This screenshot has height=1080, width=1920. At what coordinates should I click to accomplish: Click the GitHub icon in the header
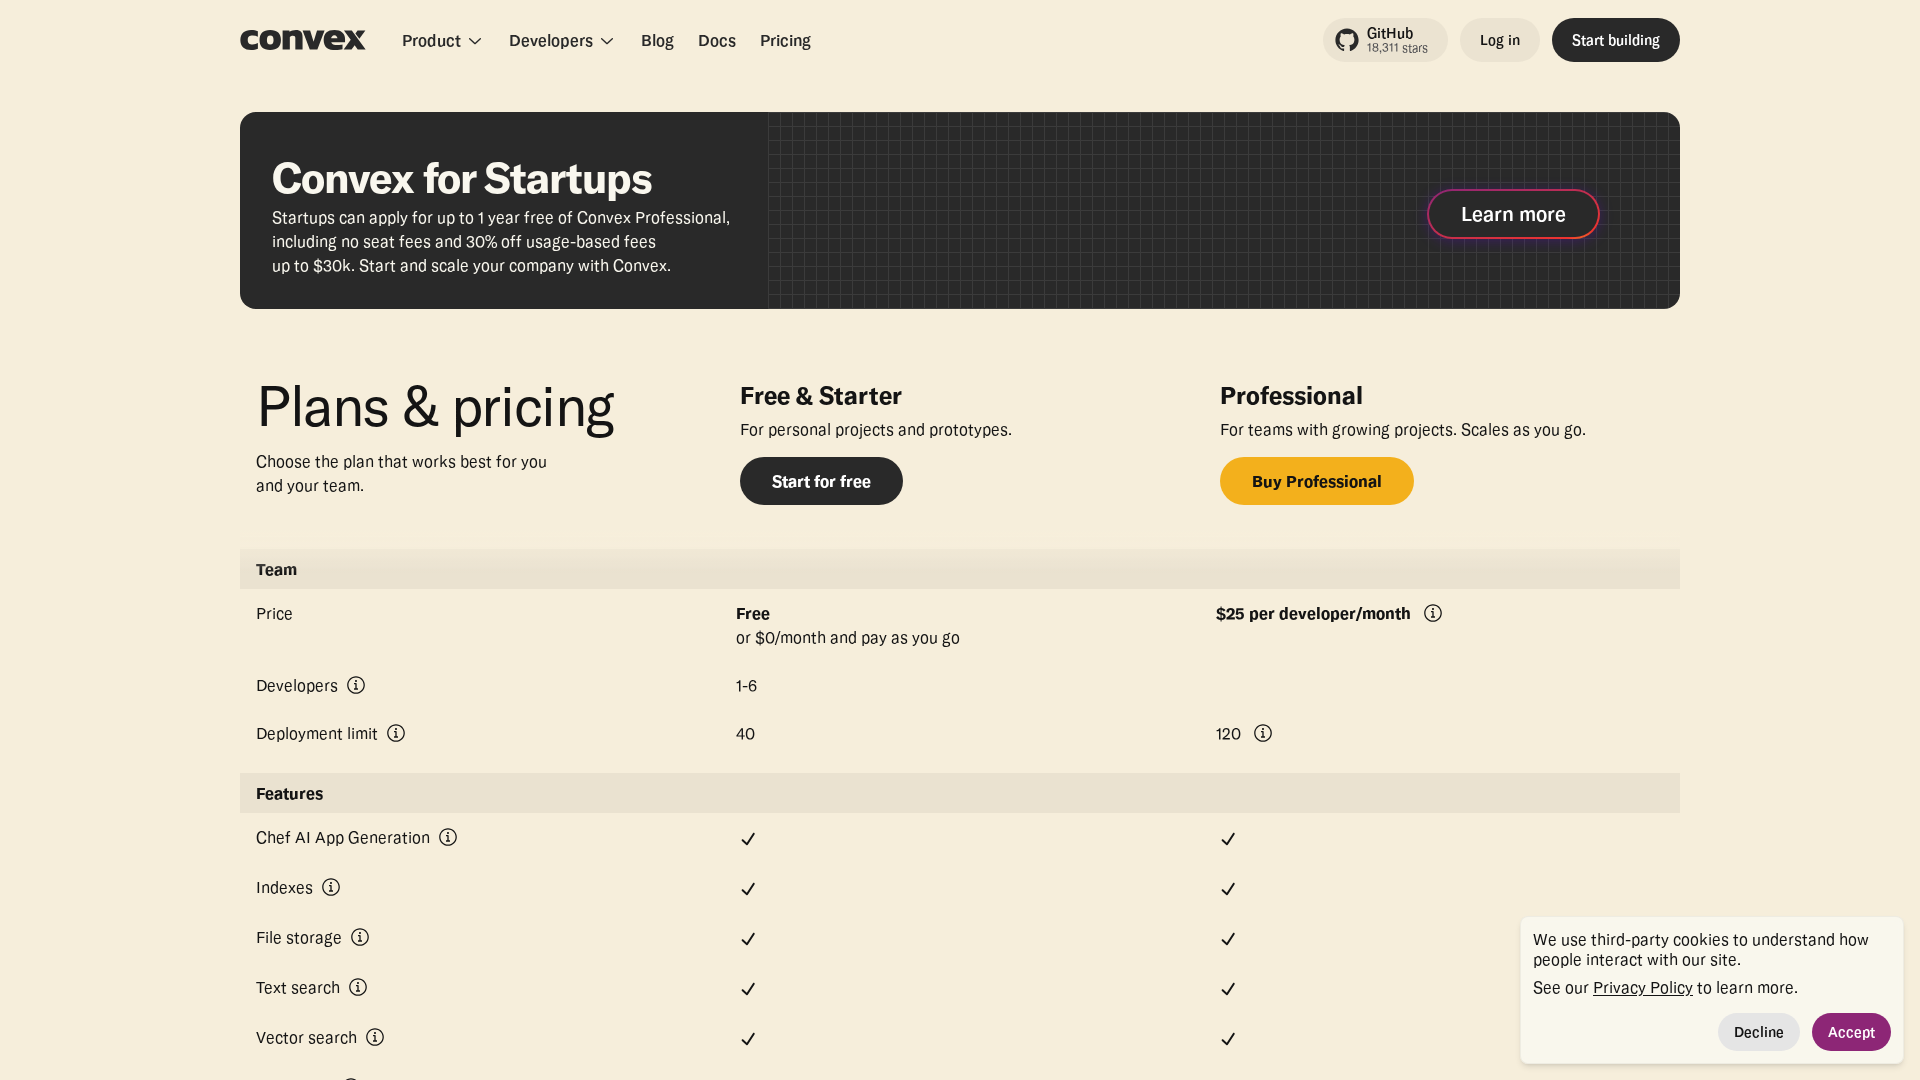[x=1345, y=40]
